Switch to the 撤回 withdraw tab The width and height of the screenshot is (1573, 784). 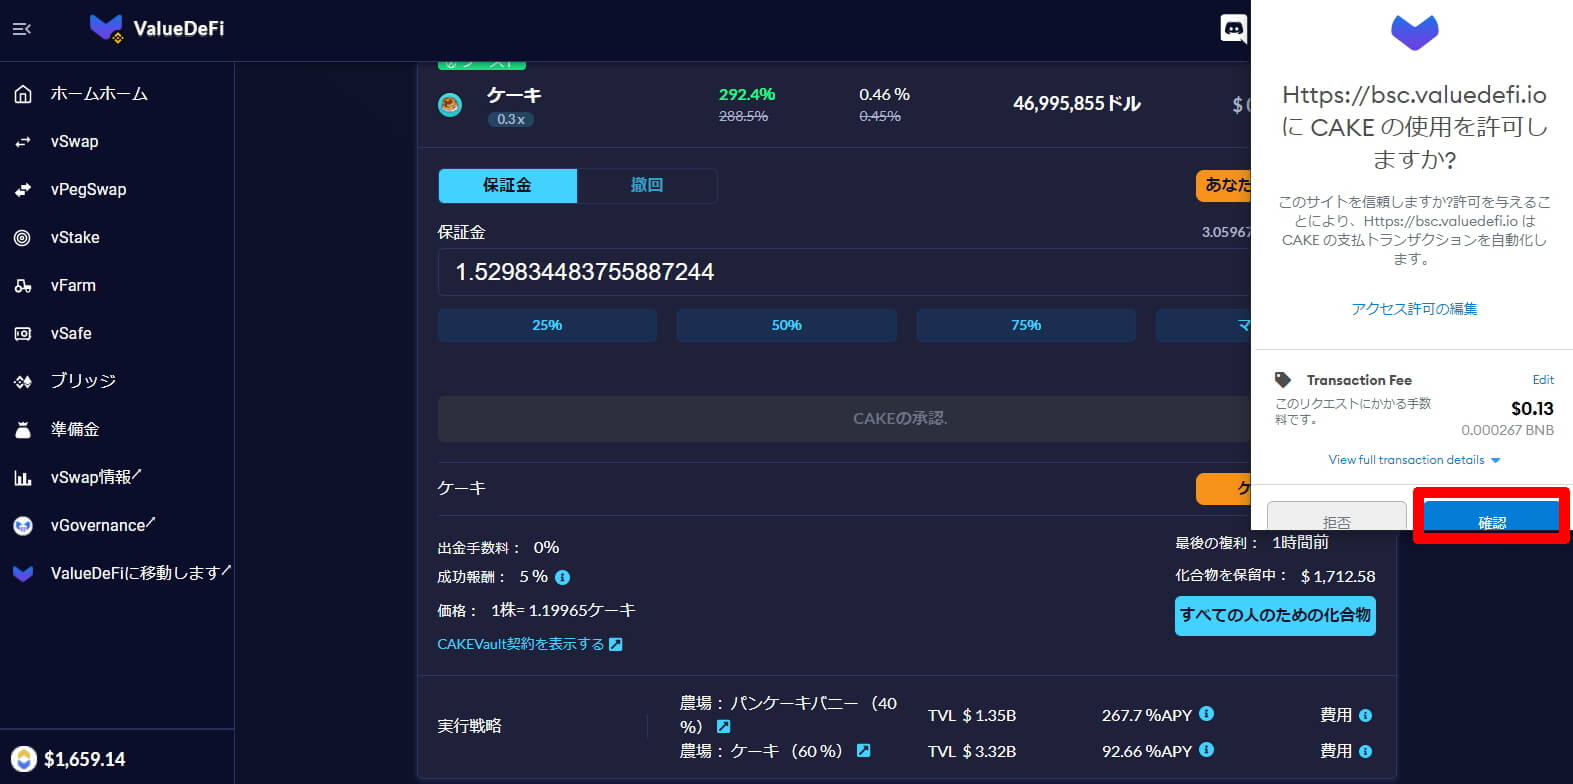click(x=647, y=185)
